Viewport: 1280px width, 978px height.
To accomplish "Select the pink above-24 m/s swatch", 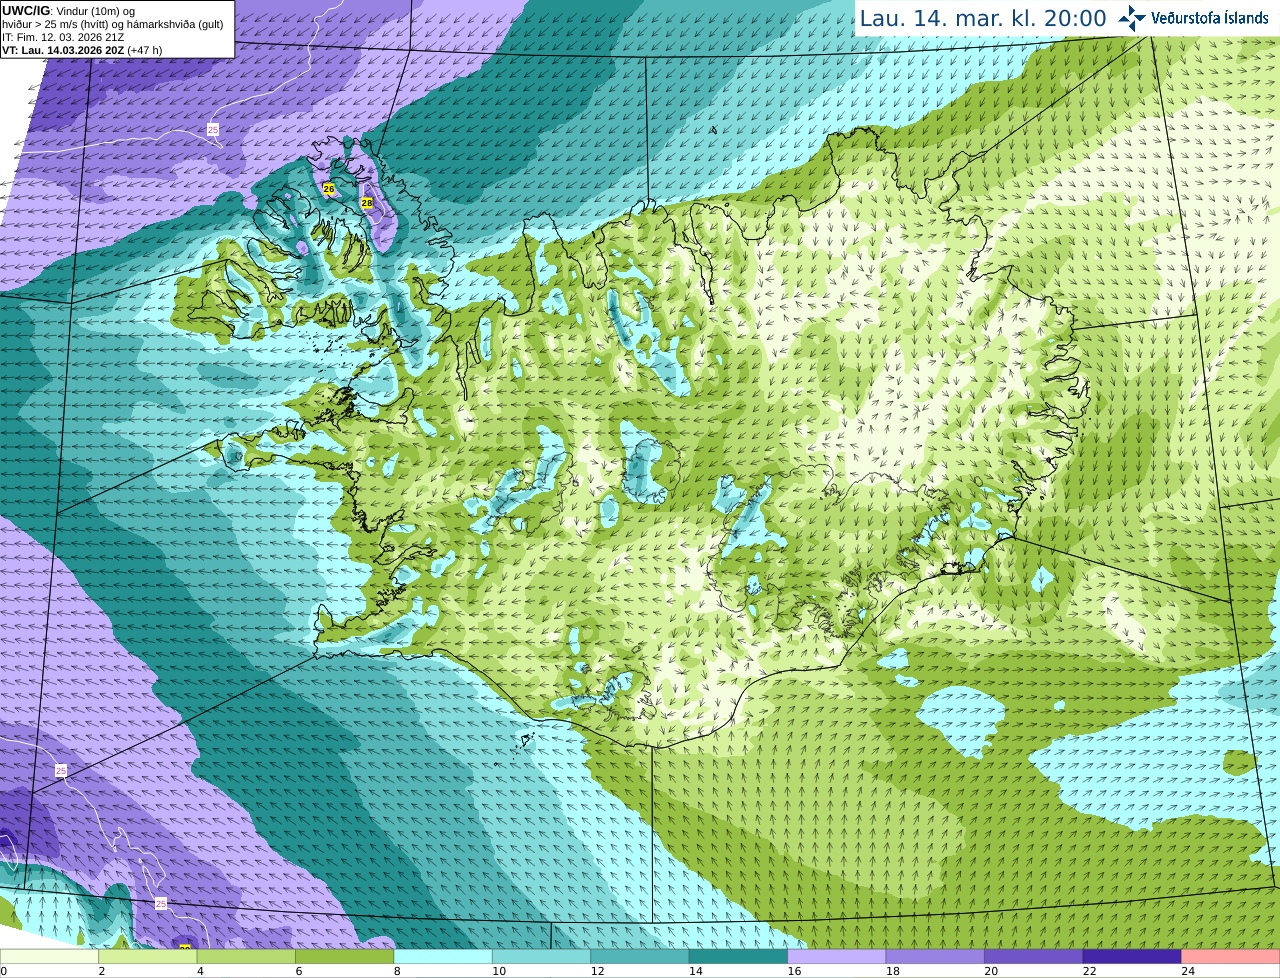I will [x=1230, y=956].
